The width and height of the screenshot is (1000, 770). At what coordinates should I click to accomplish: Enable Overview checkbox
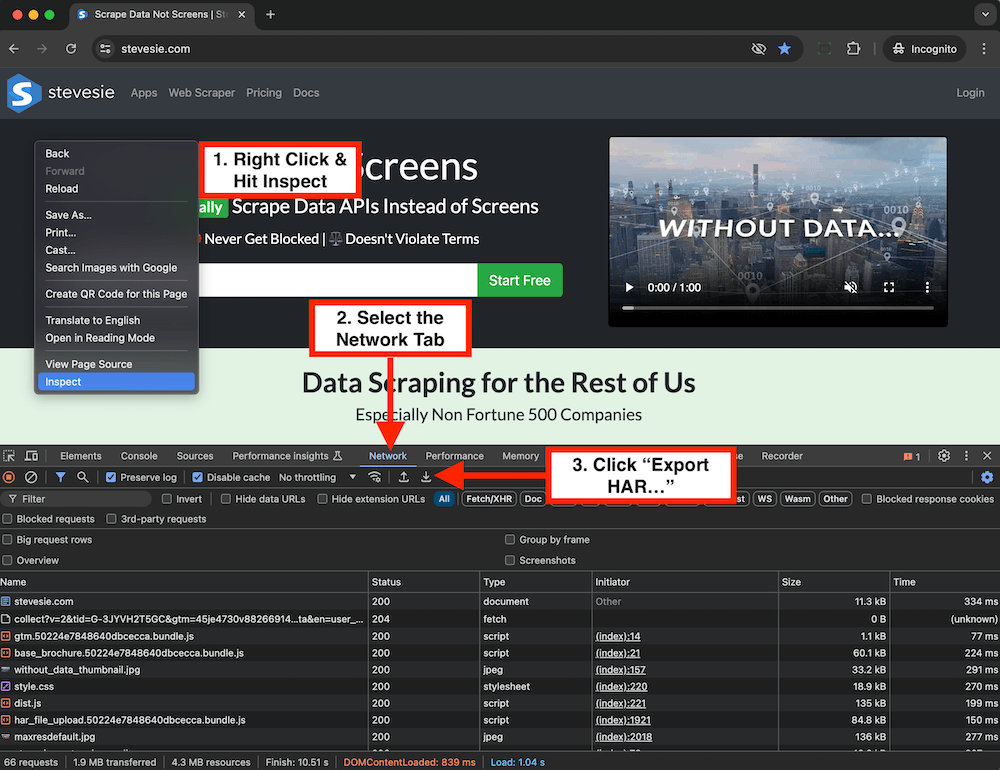click(x=8, y=560)
